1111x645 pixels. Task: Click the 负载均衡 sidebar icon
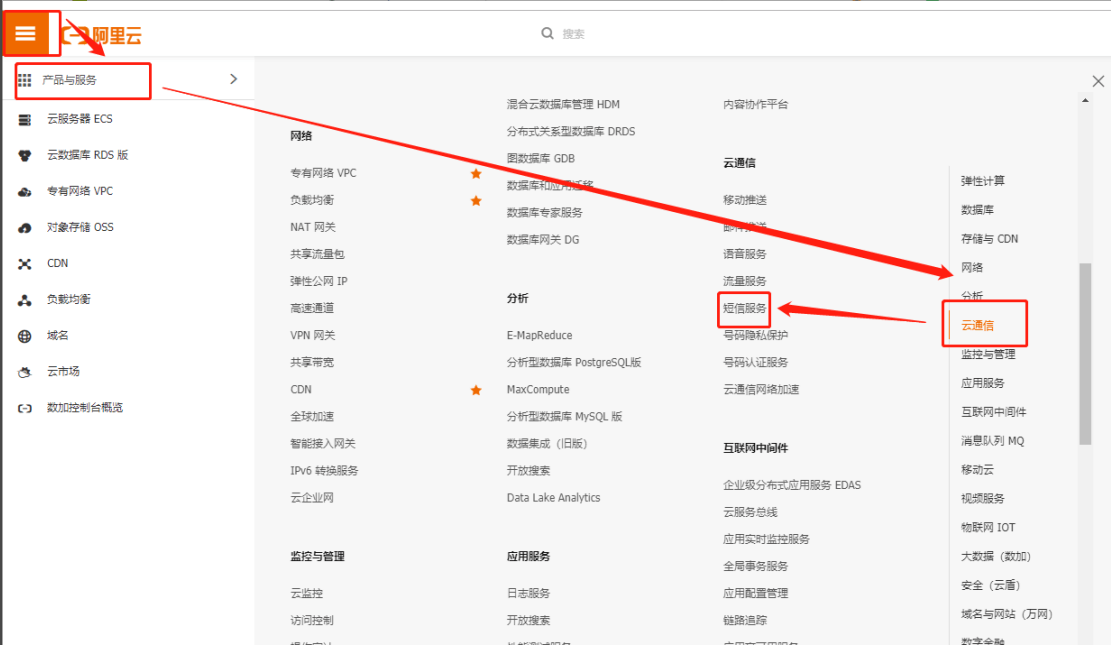25,300
